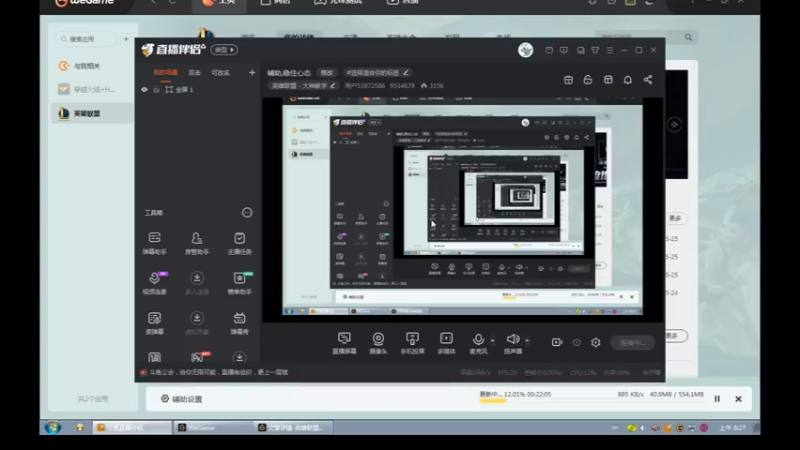Open the 读弹幕 read-danmaku tool

coord(155,323)
